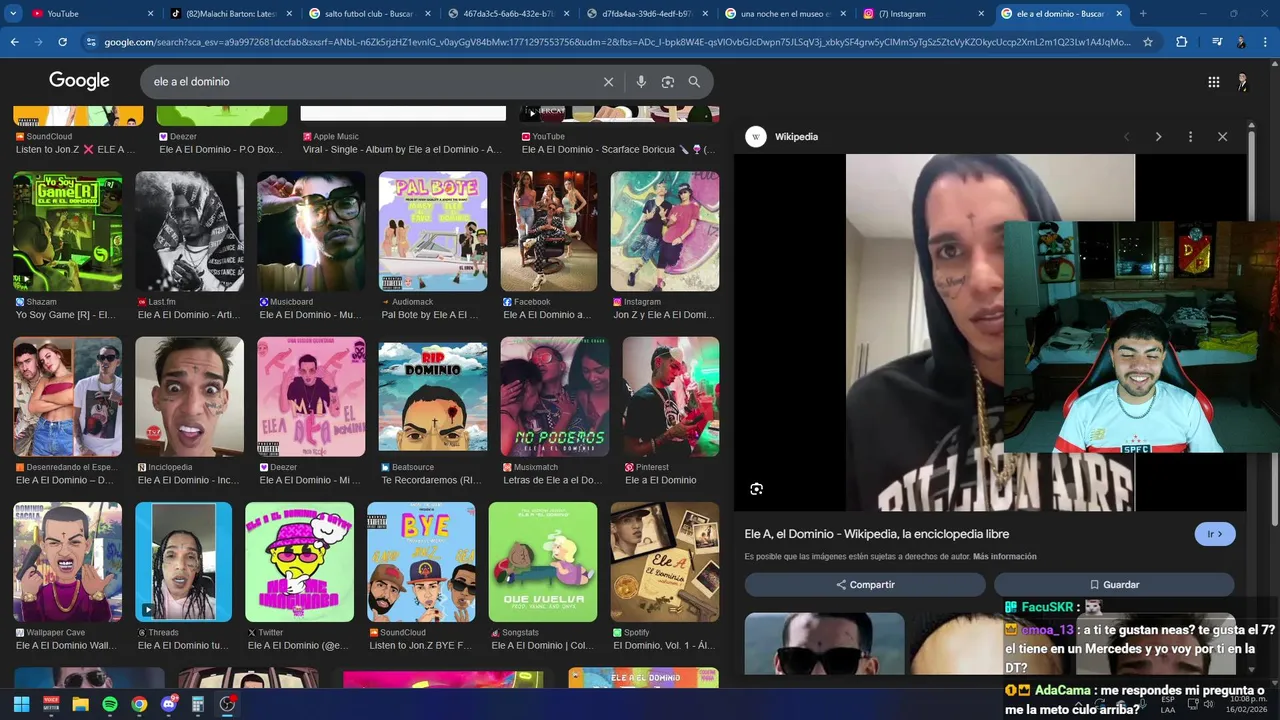Open the Google account avatar menu

point(1243,82)
